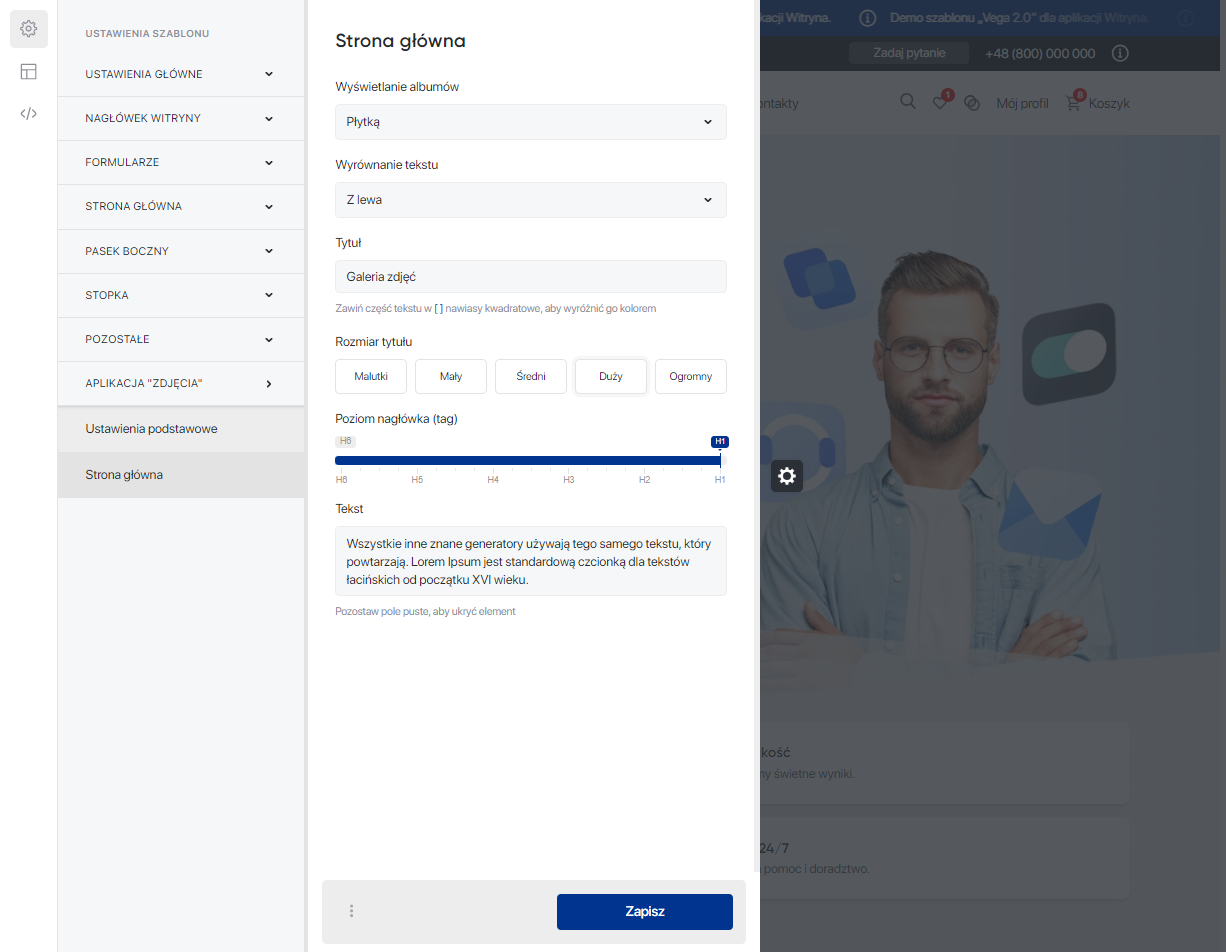This screenshot has height=952, width=1226.
Task: Click the search magnifier icon in preview header
Action: pos(907,102)
